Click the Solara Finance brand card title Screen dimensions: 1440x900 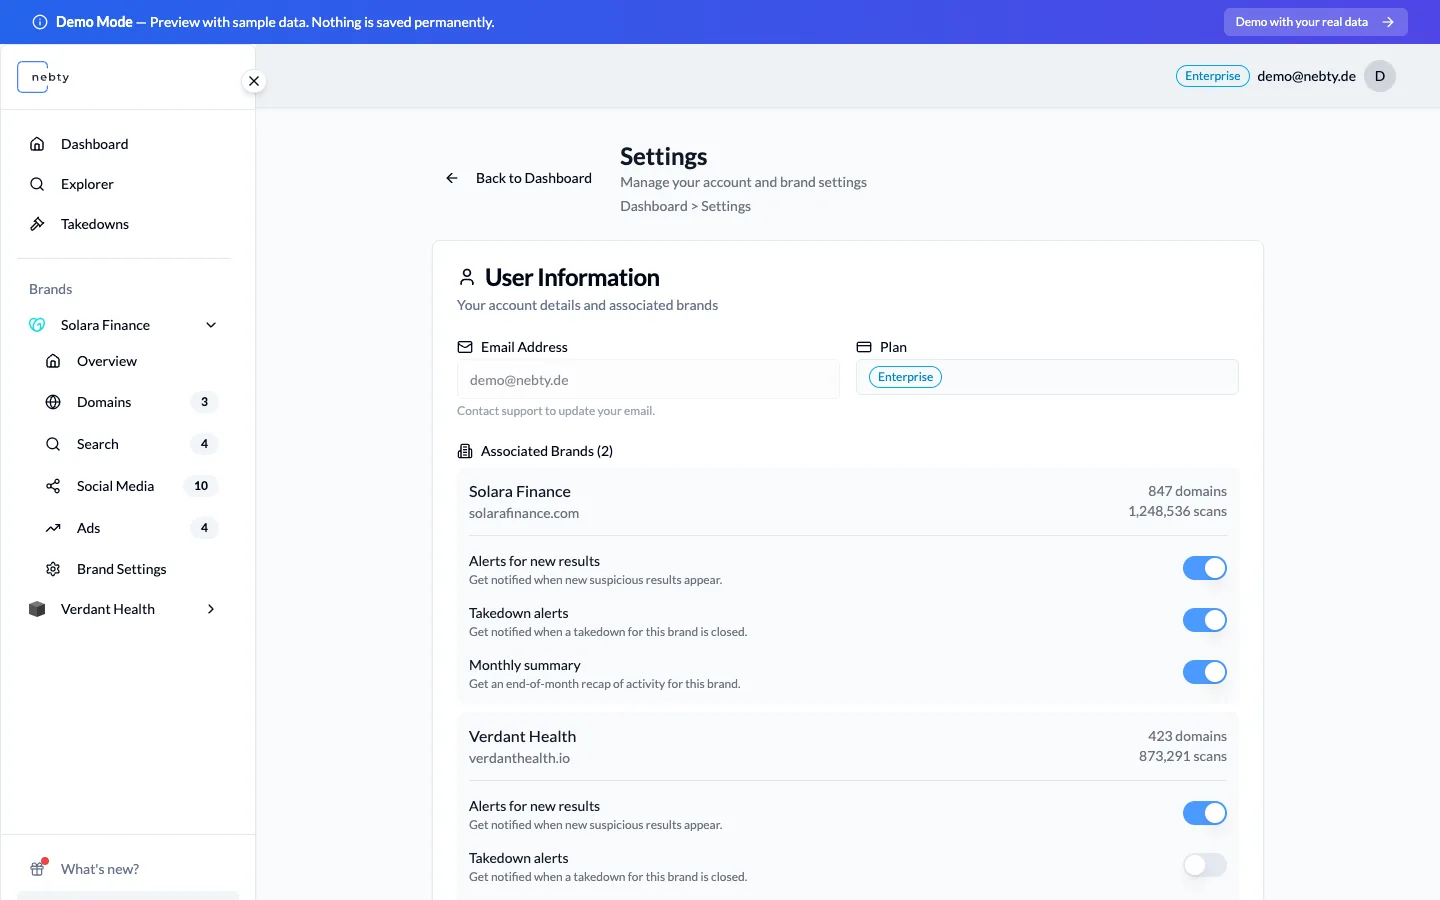[x=520, y=491]
